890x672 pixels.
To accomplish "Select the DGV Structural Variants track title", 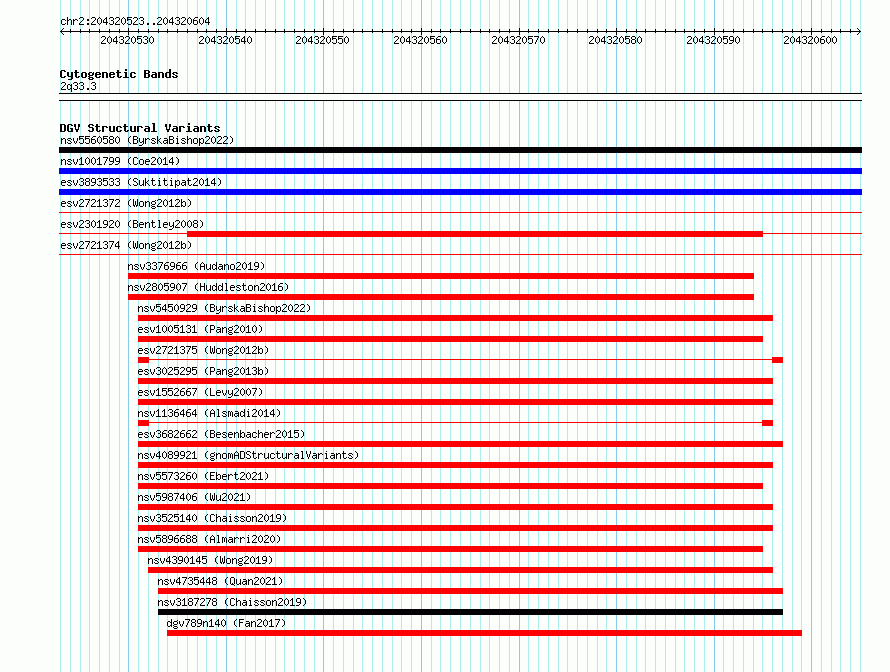I will [x=140, y=128].
